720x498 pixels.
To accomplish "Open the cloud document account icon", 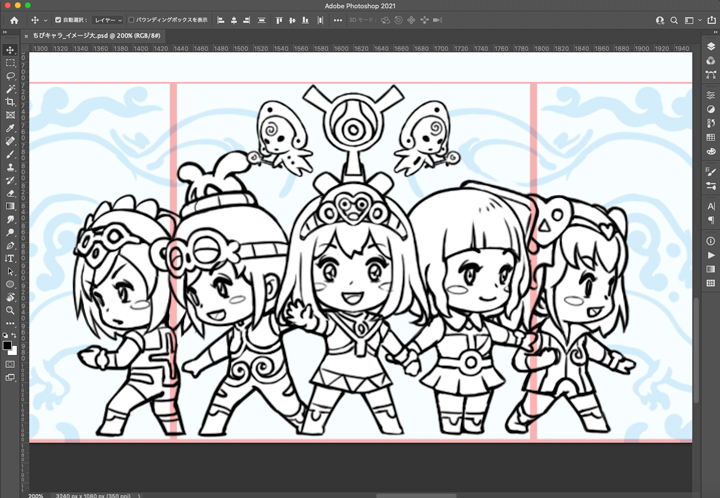I will click(660, 20).
